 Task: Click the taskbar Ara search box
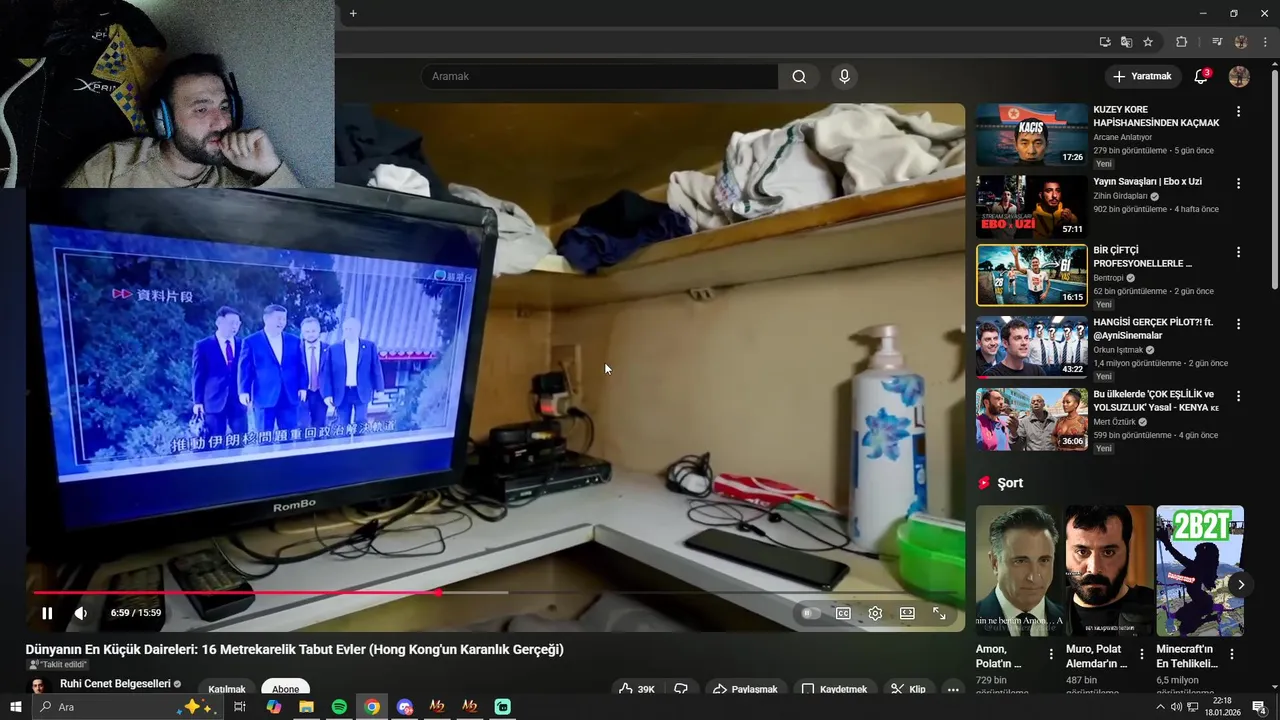pyautogui.click(x=127, y=707)
